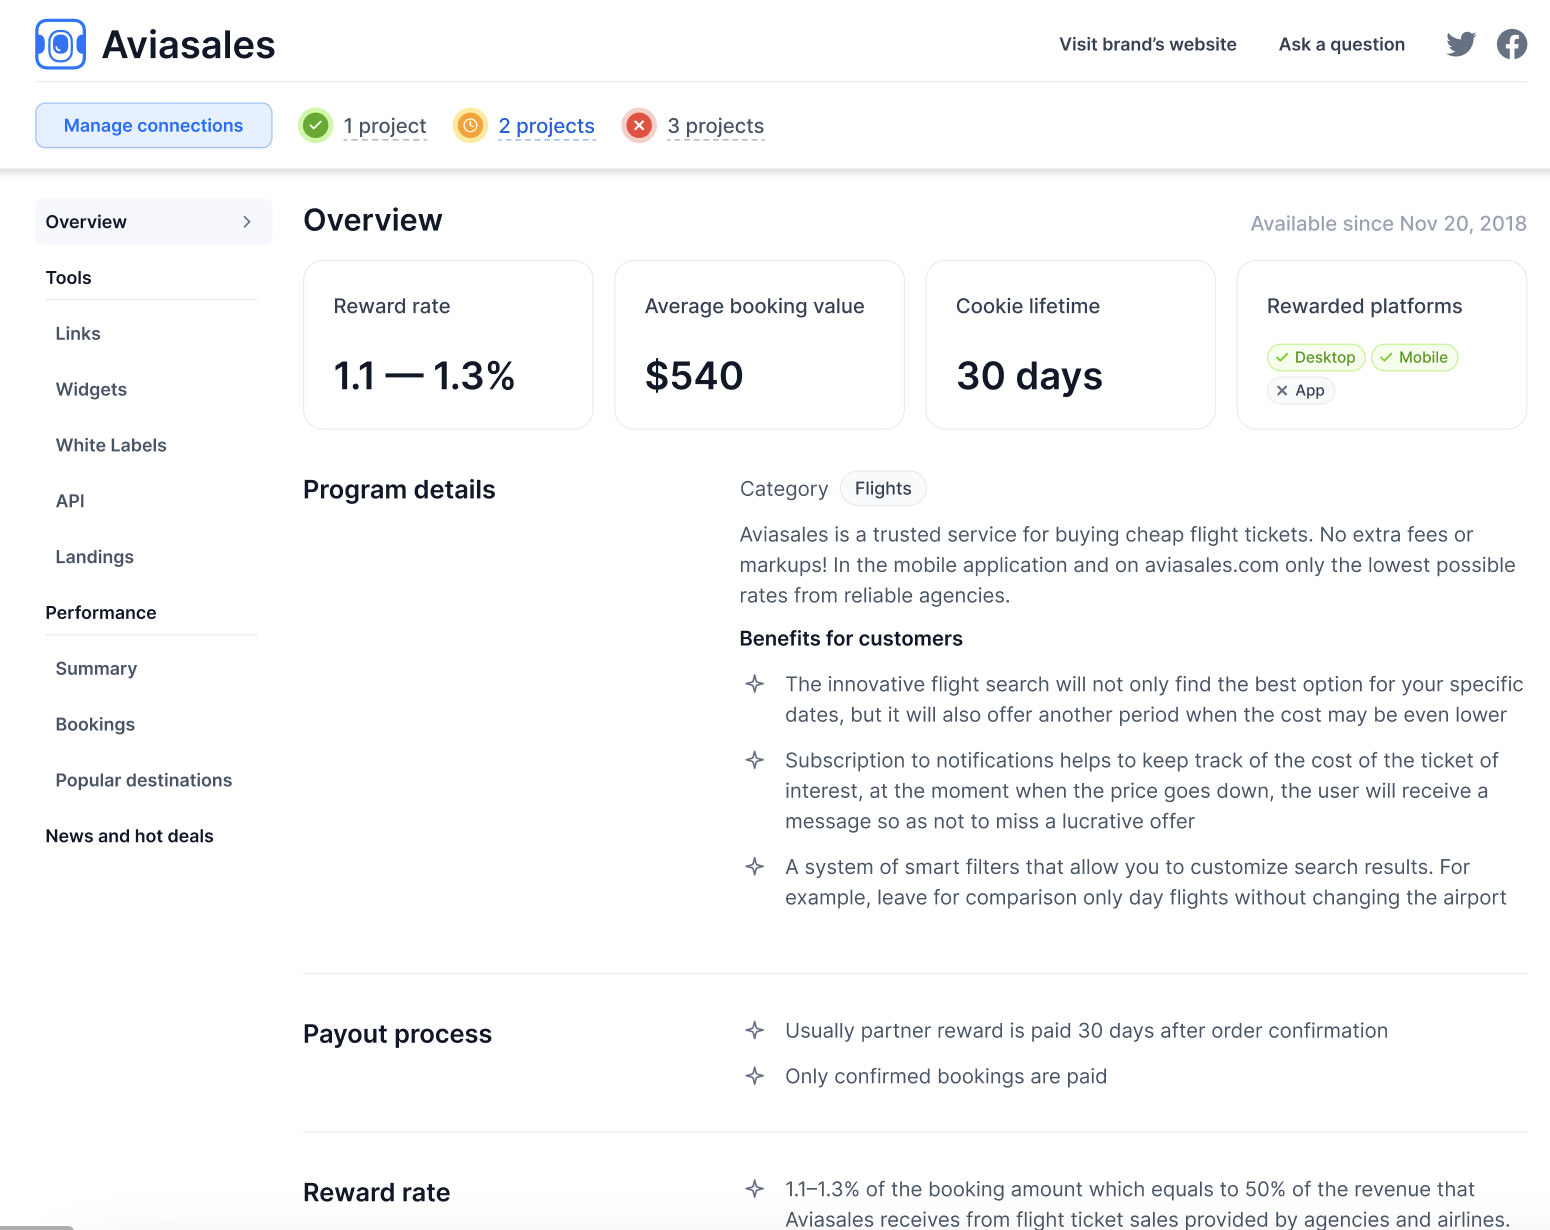Open the Facebook page icon
Screen dimensions: 1550x1230
(x=1512, y=44)
